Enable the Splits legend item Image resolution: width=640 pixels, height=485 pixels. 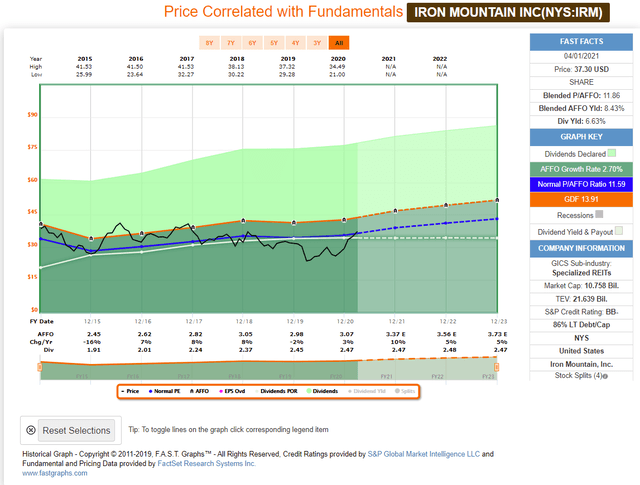click(x=405, y=391)
